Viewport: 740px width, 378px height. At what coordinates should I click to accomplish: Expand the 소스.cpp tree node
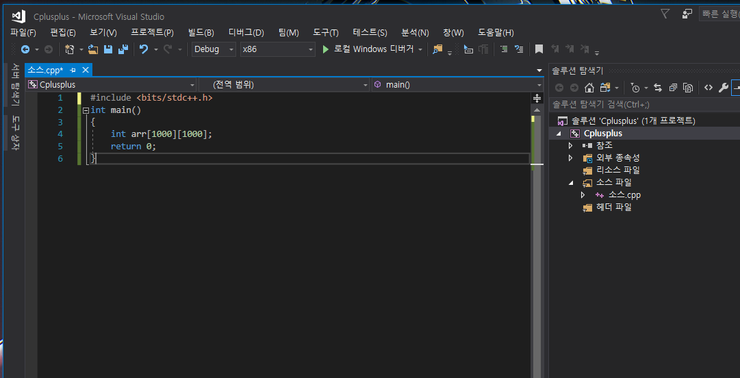[x=583, y=195]
